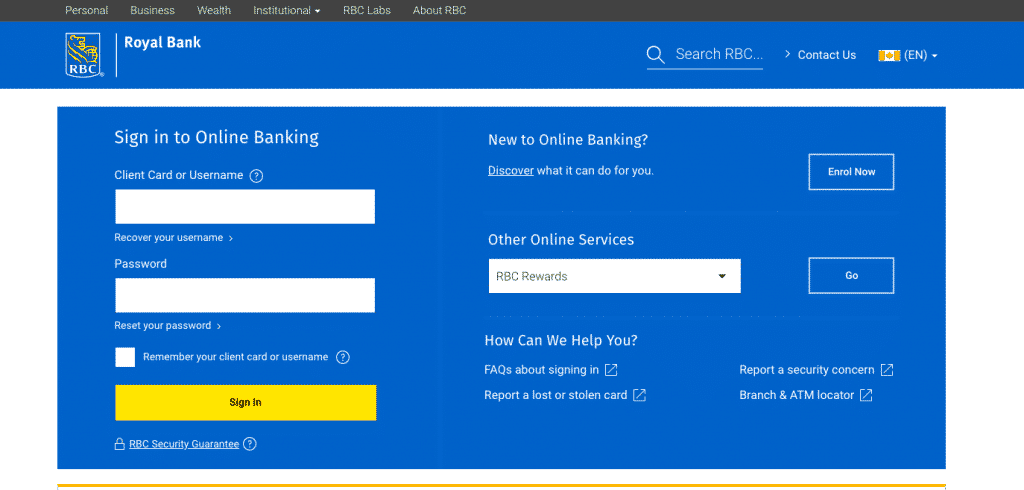Open the RBC Security Guarantee link
Image resolution: width=1024 pixels, height=490 pixels.
click(x=184, y=444)
